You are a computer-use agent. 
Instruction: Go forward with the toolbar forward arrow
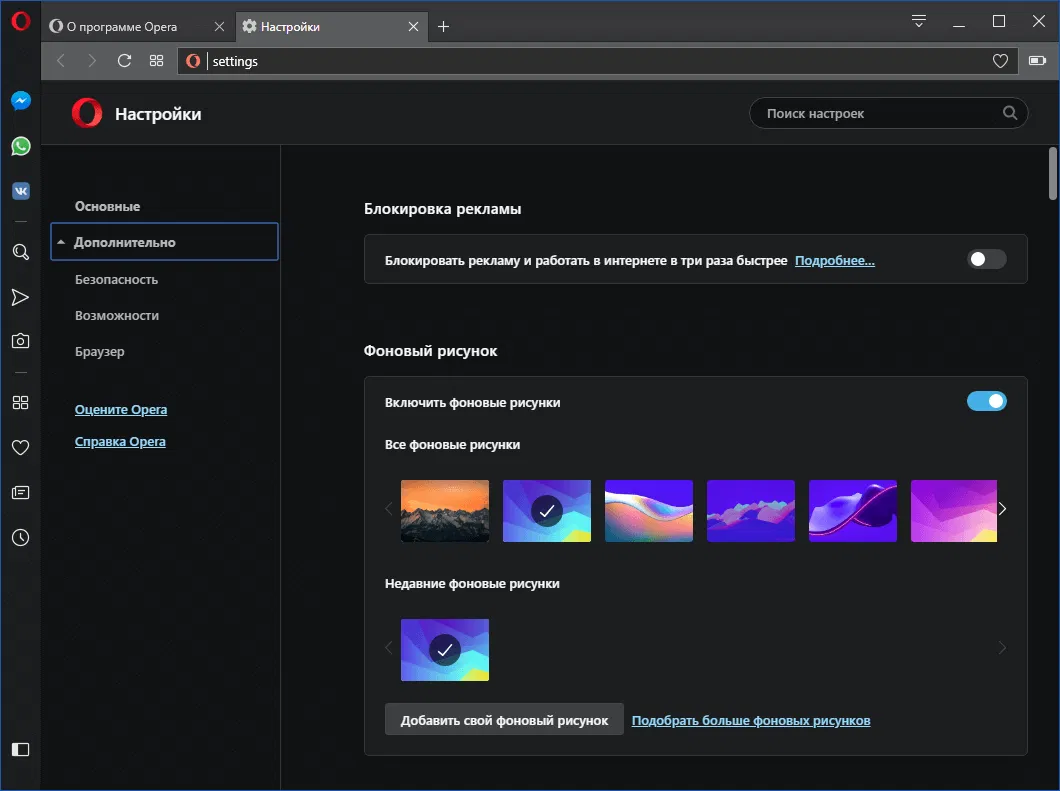point(92,61)
